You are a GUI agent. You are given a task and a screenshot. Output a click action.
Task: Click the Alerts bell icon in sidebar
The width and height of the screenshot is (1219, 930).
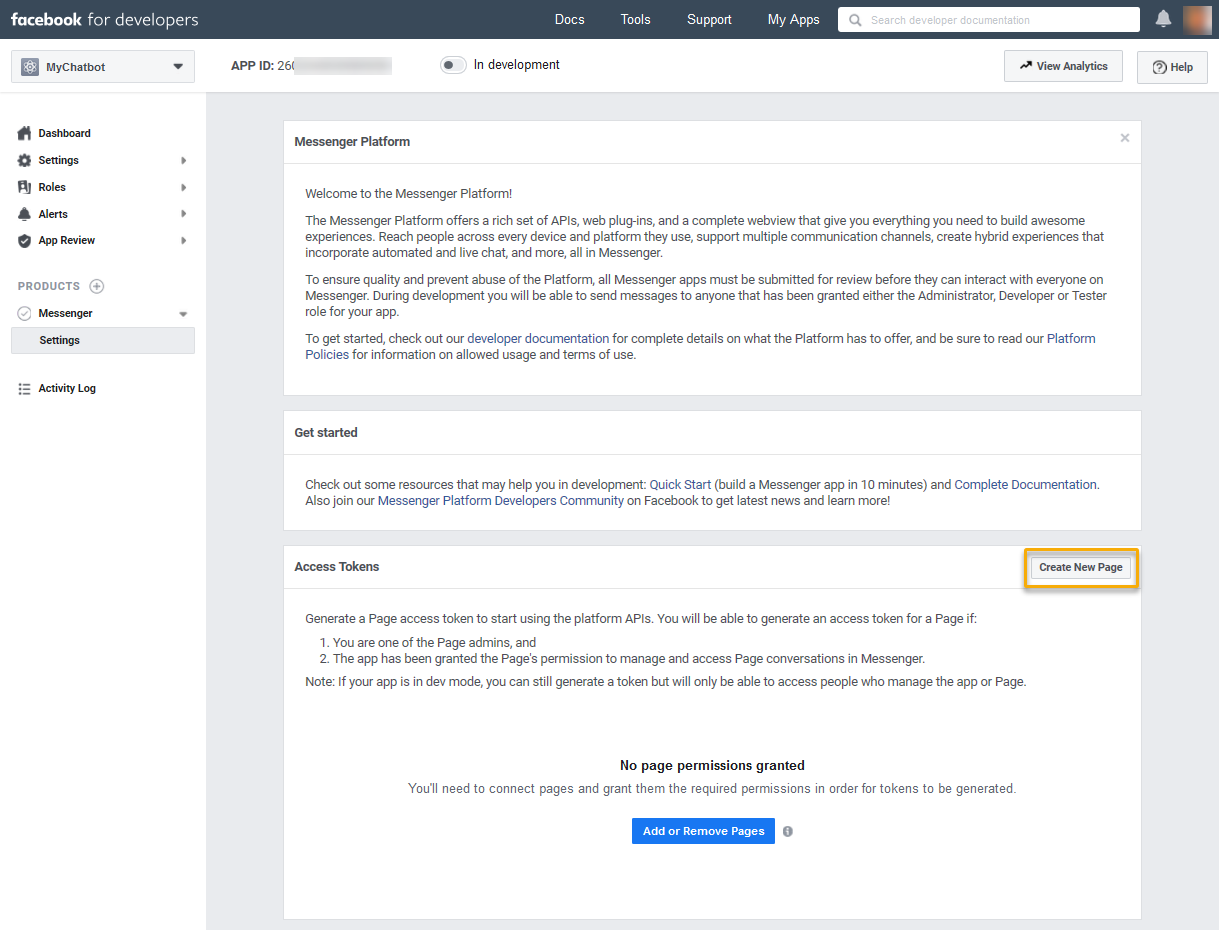tap(25, 214)
